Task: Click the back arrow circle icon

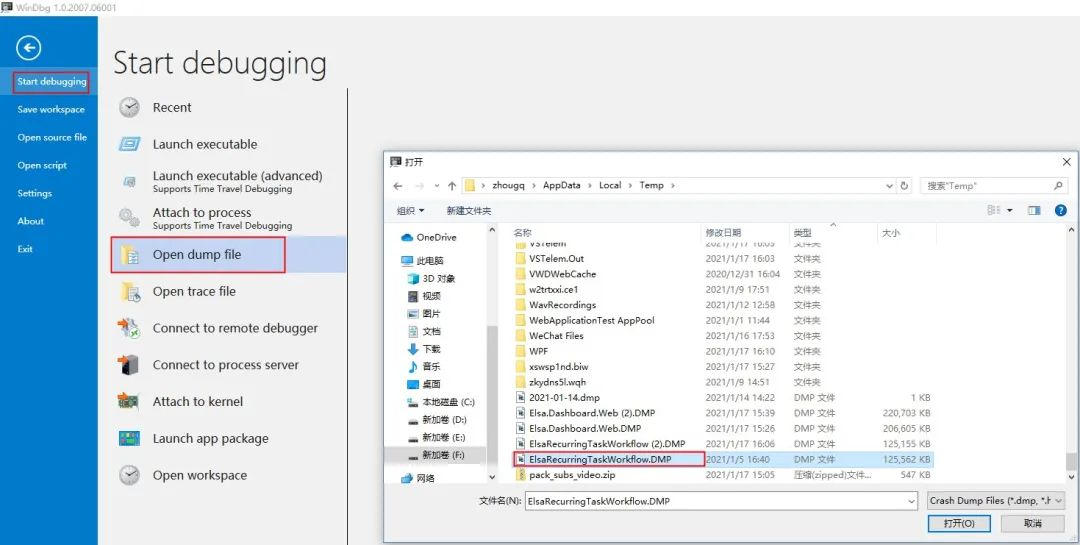Action: (29, 48)
